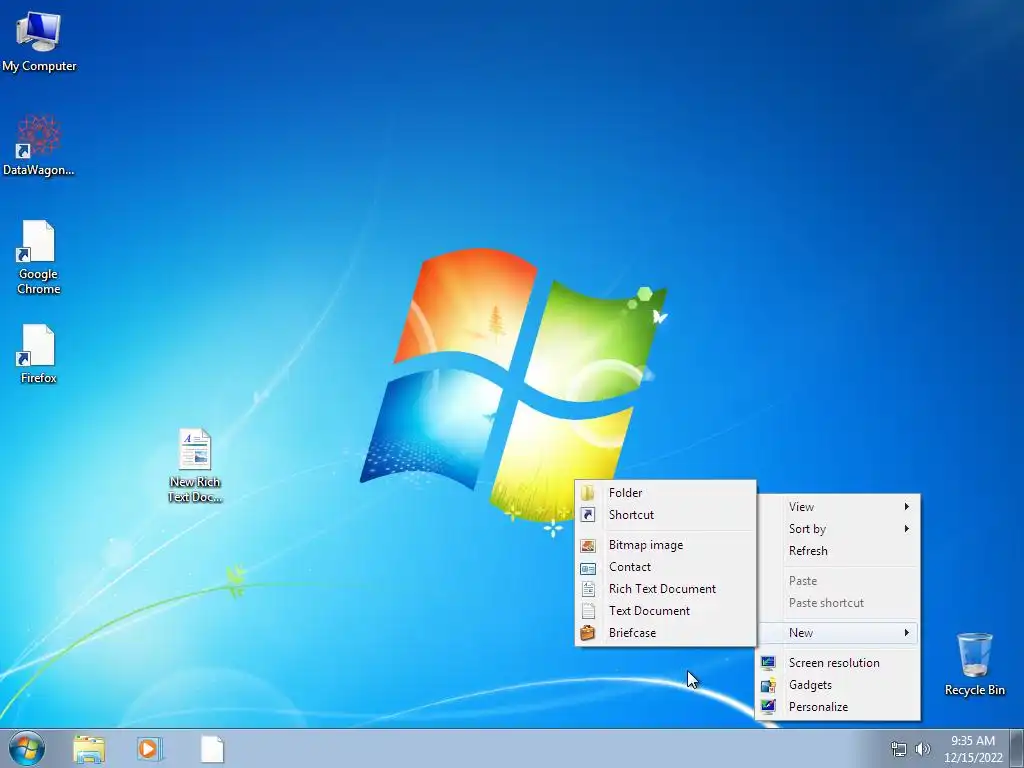Open Windows Explorer from the taskbar

click(x=89, y=749)
